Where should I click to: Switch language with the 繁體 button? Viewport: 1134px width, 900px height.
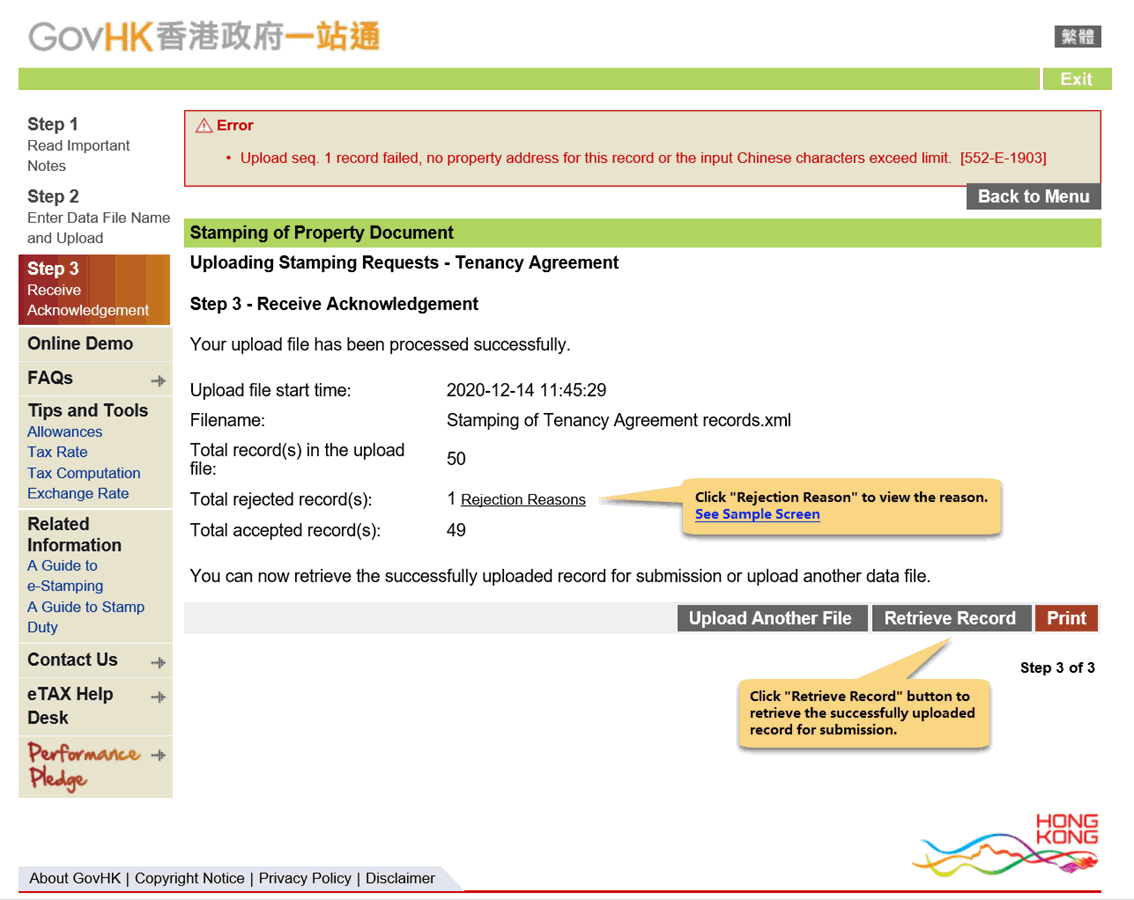click(x=1077, y=36)
